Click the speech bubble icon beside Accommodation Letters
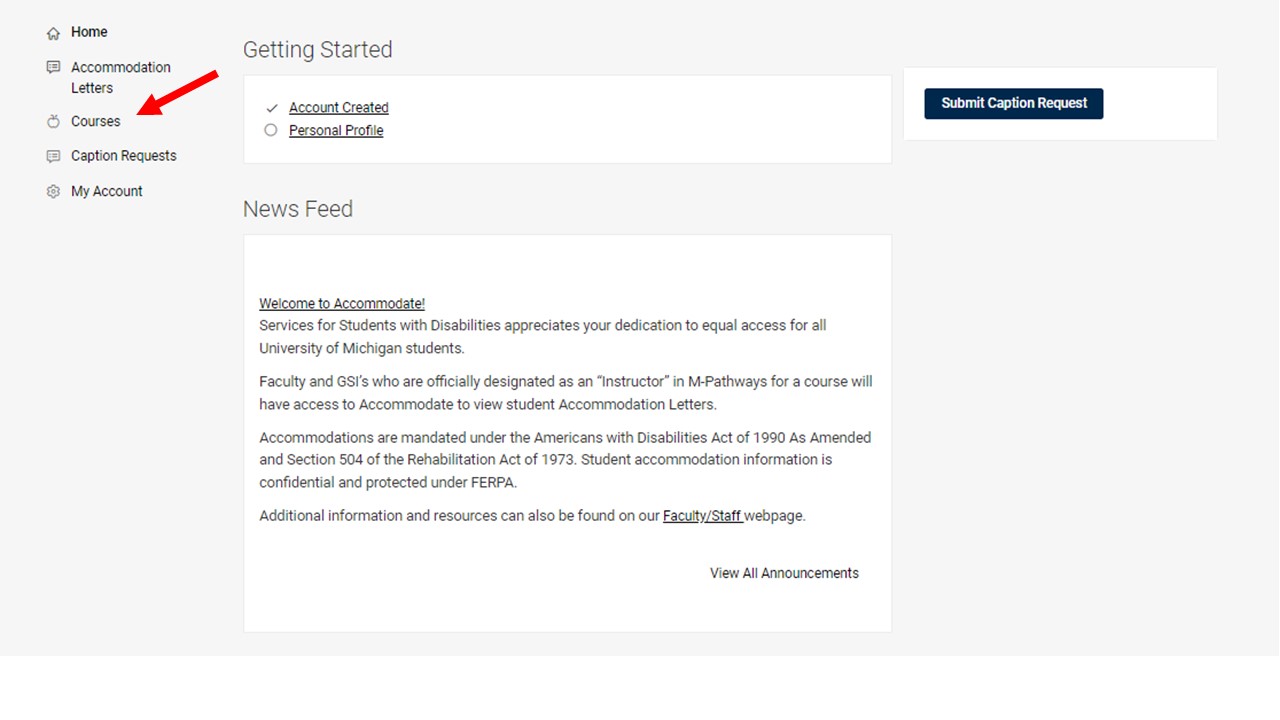This screenshot has width=1280, height=720. click(x=52, y=67)
